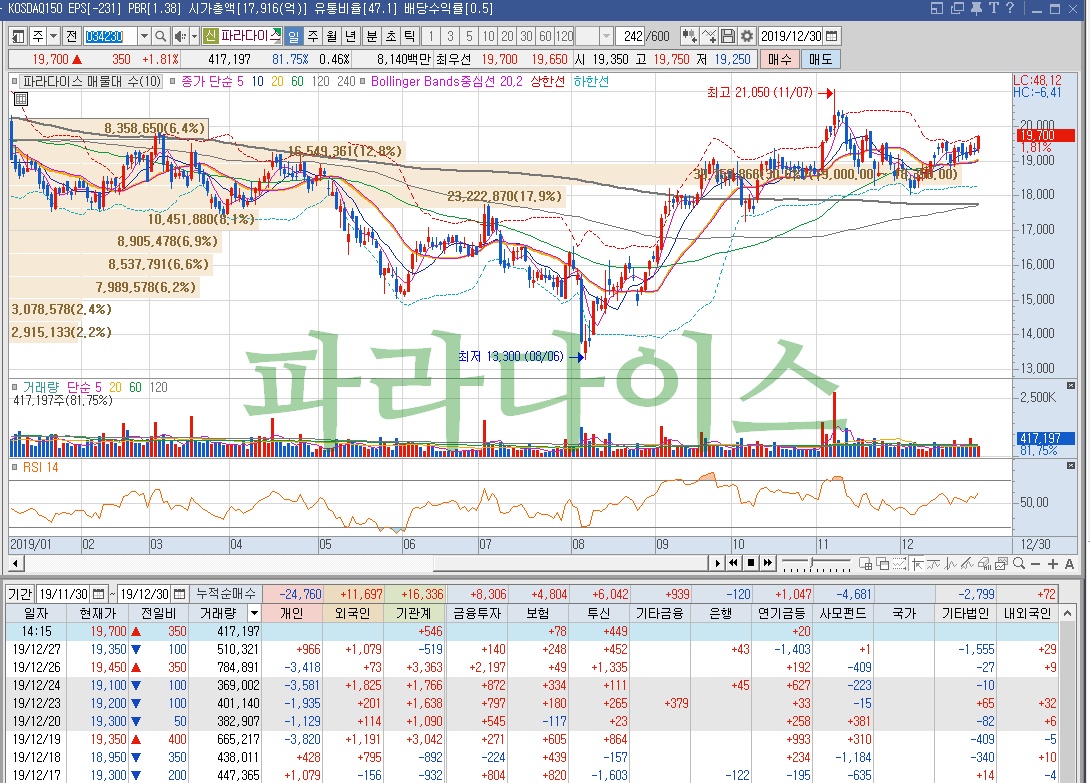Open the data grid icon on chart

pyautogui.click(x=21, y=99)
